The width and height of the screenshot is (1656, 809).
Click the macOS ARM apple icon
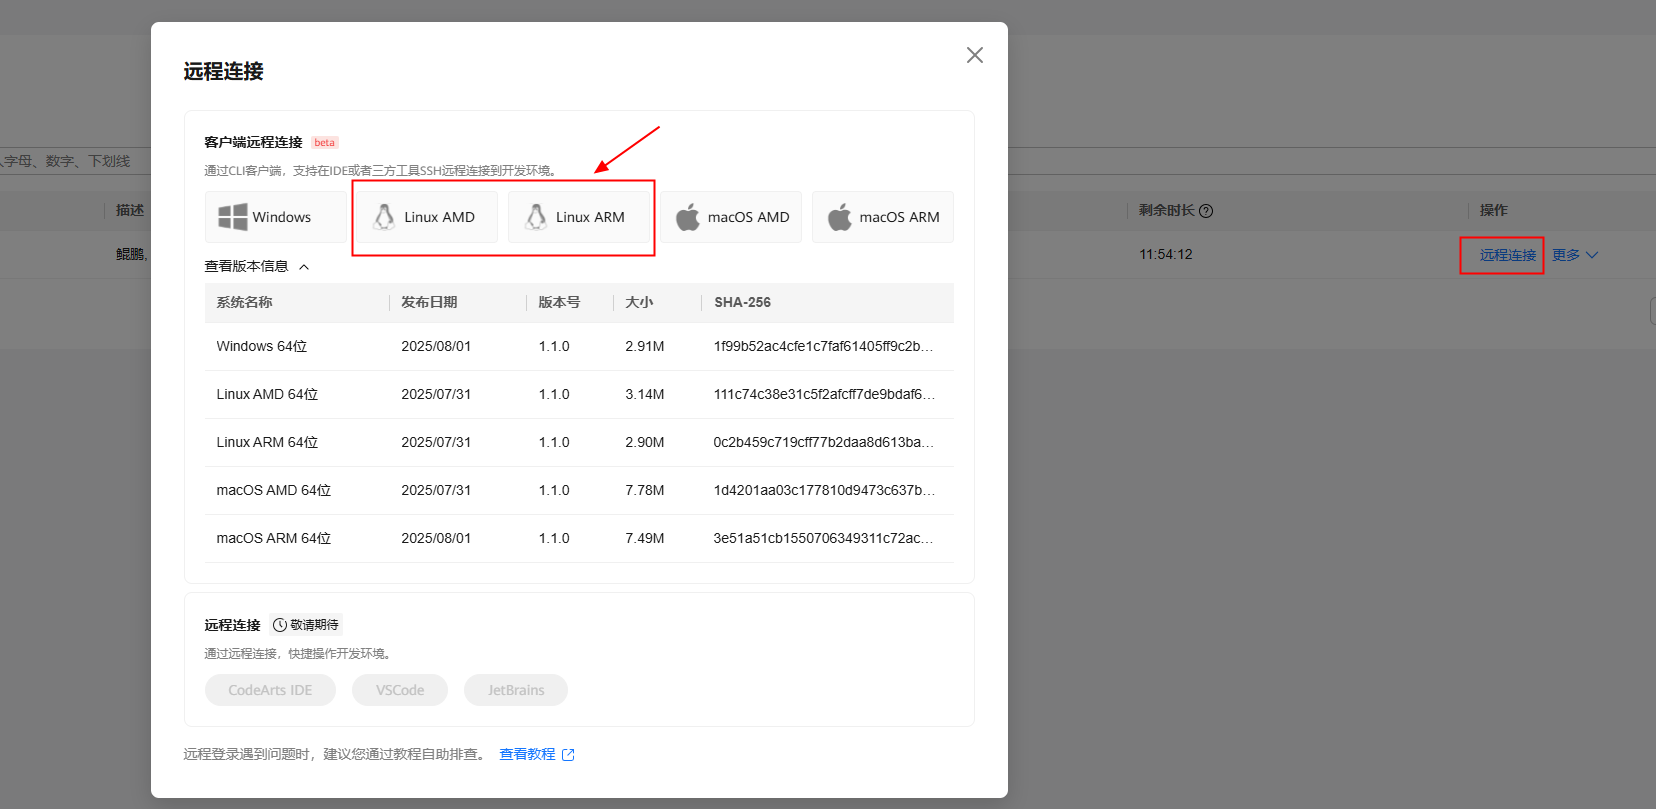click(x=840, y=217)
